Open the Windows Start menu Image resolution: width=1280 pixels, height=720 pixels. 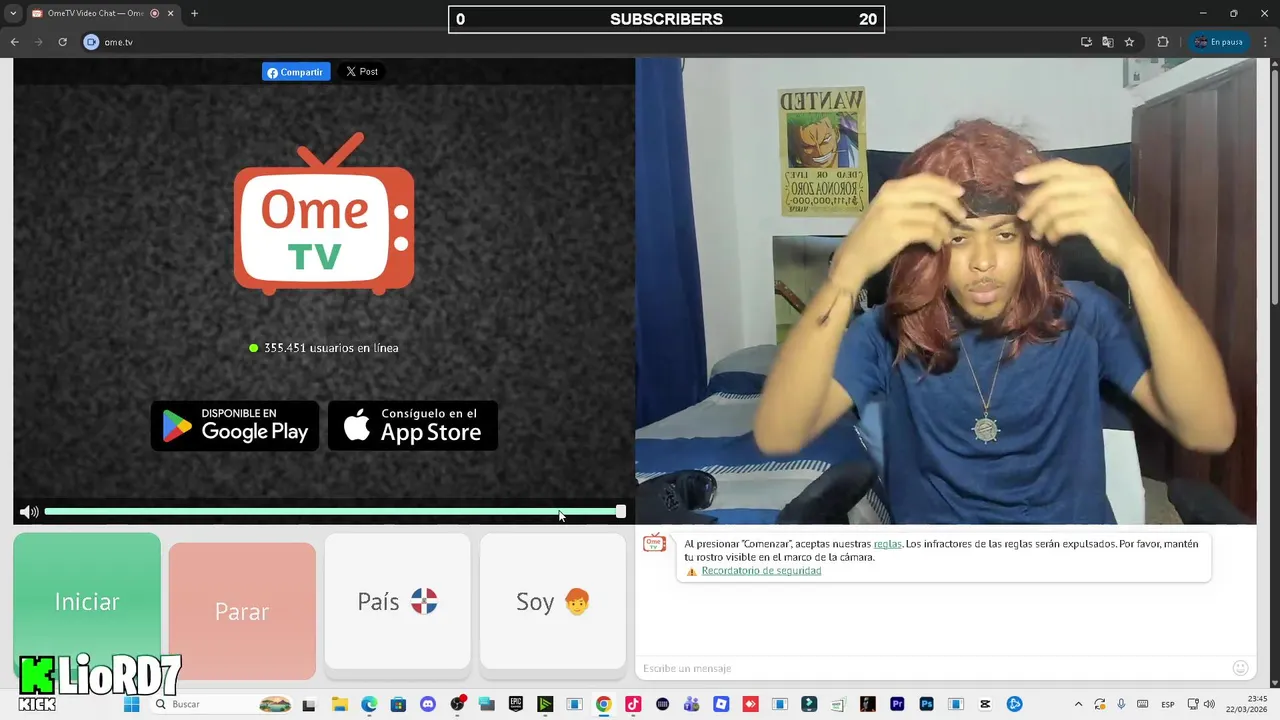click(x=131, y=704)
